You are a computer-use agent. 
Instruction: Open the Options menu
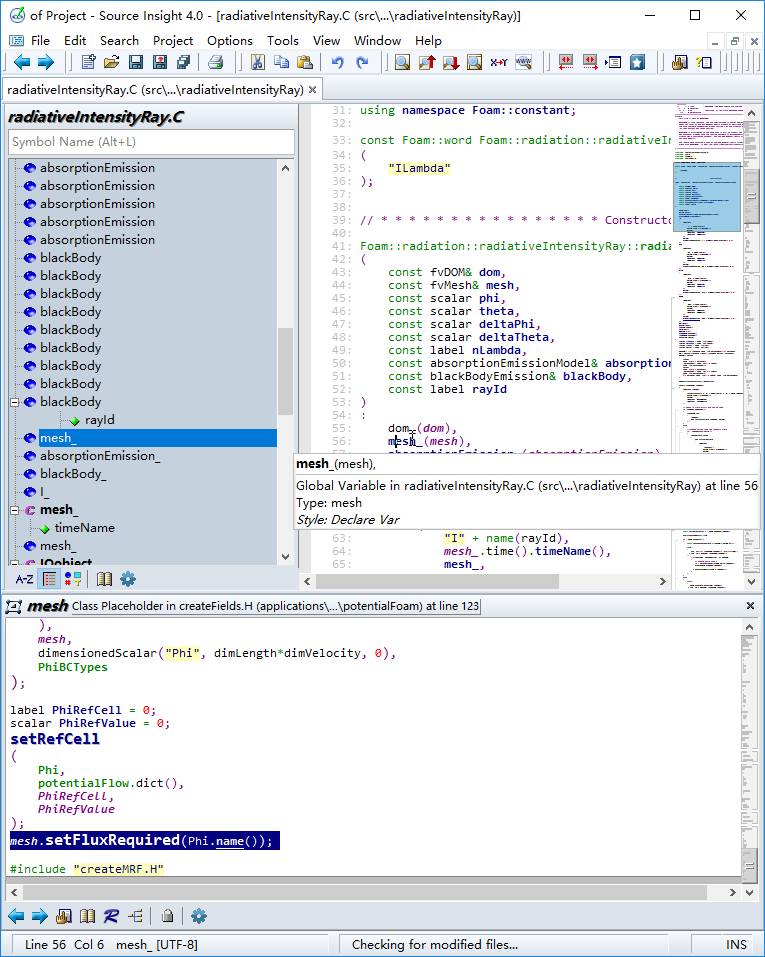[x=229, y=41]
